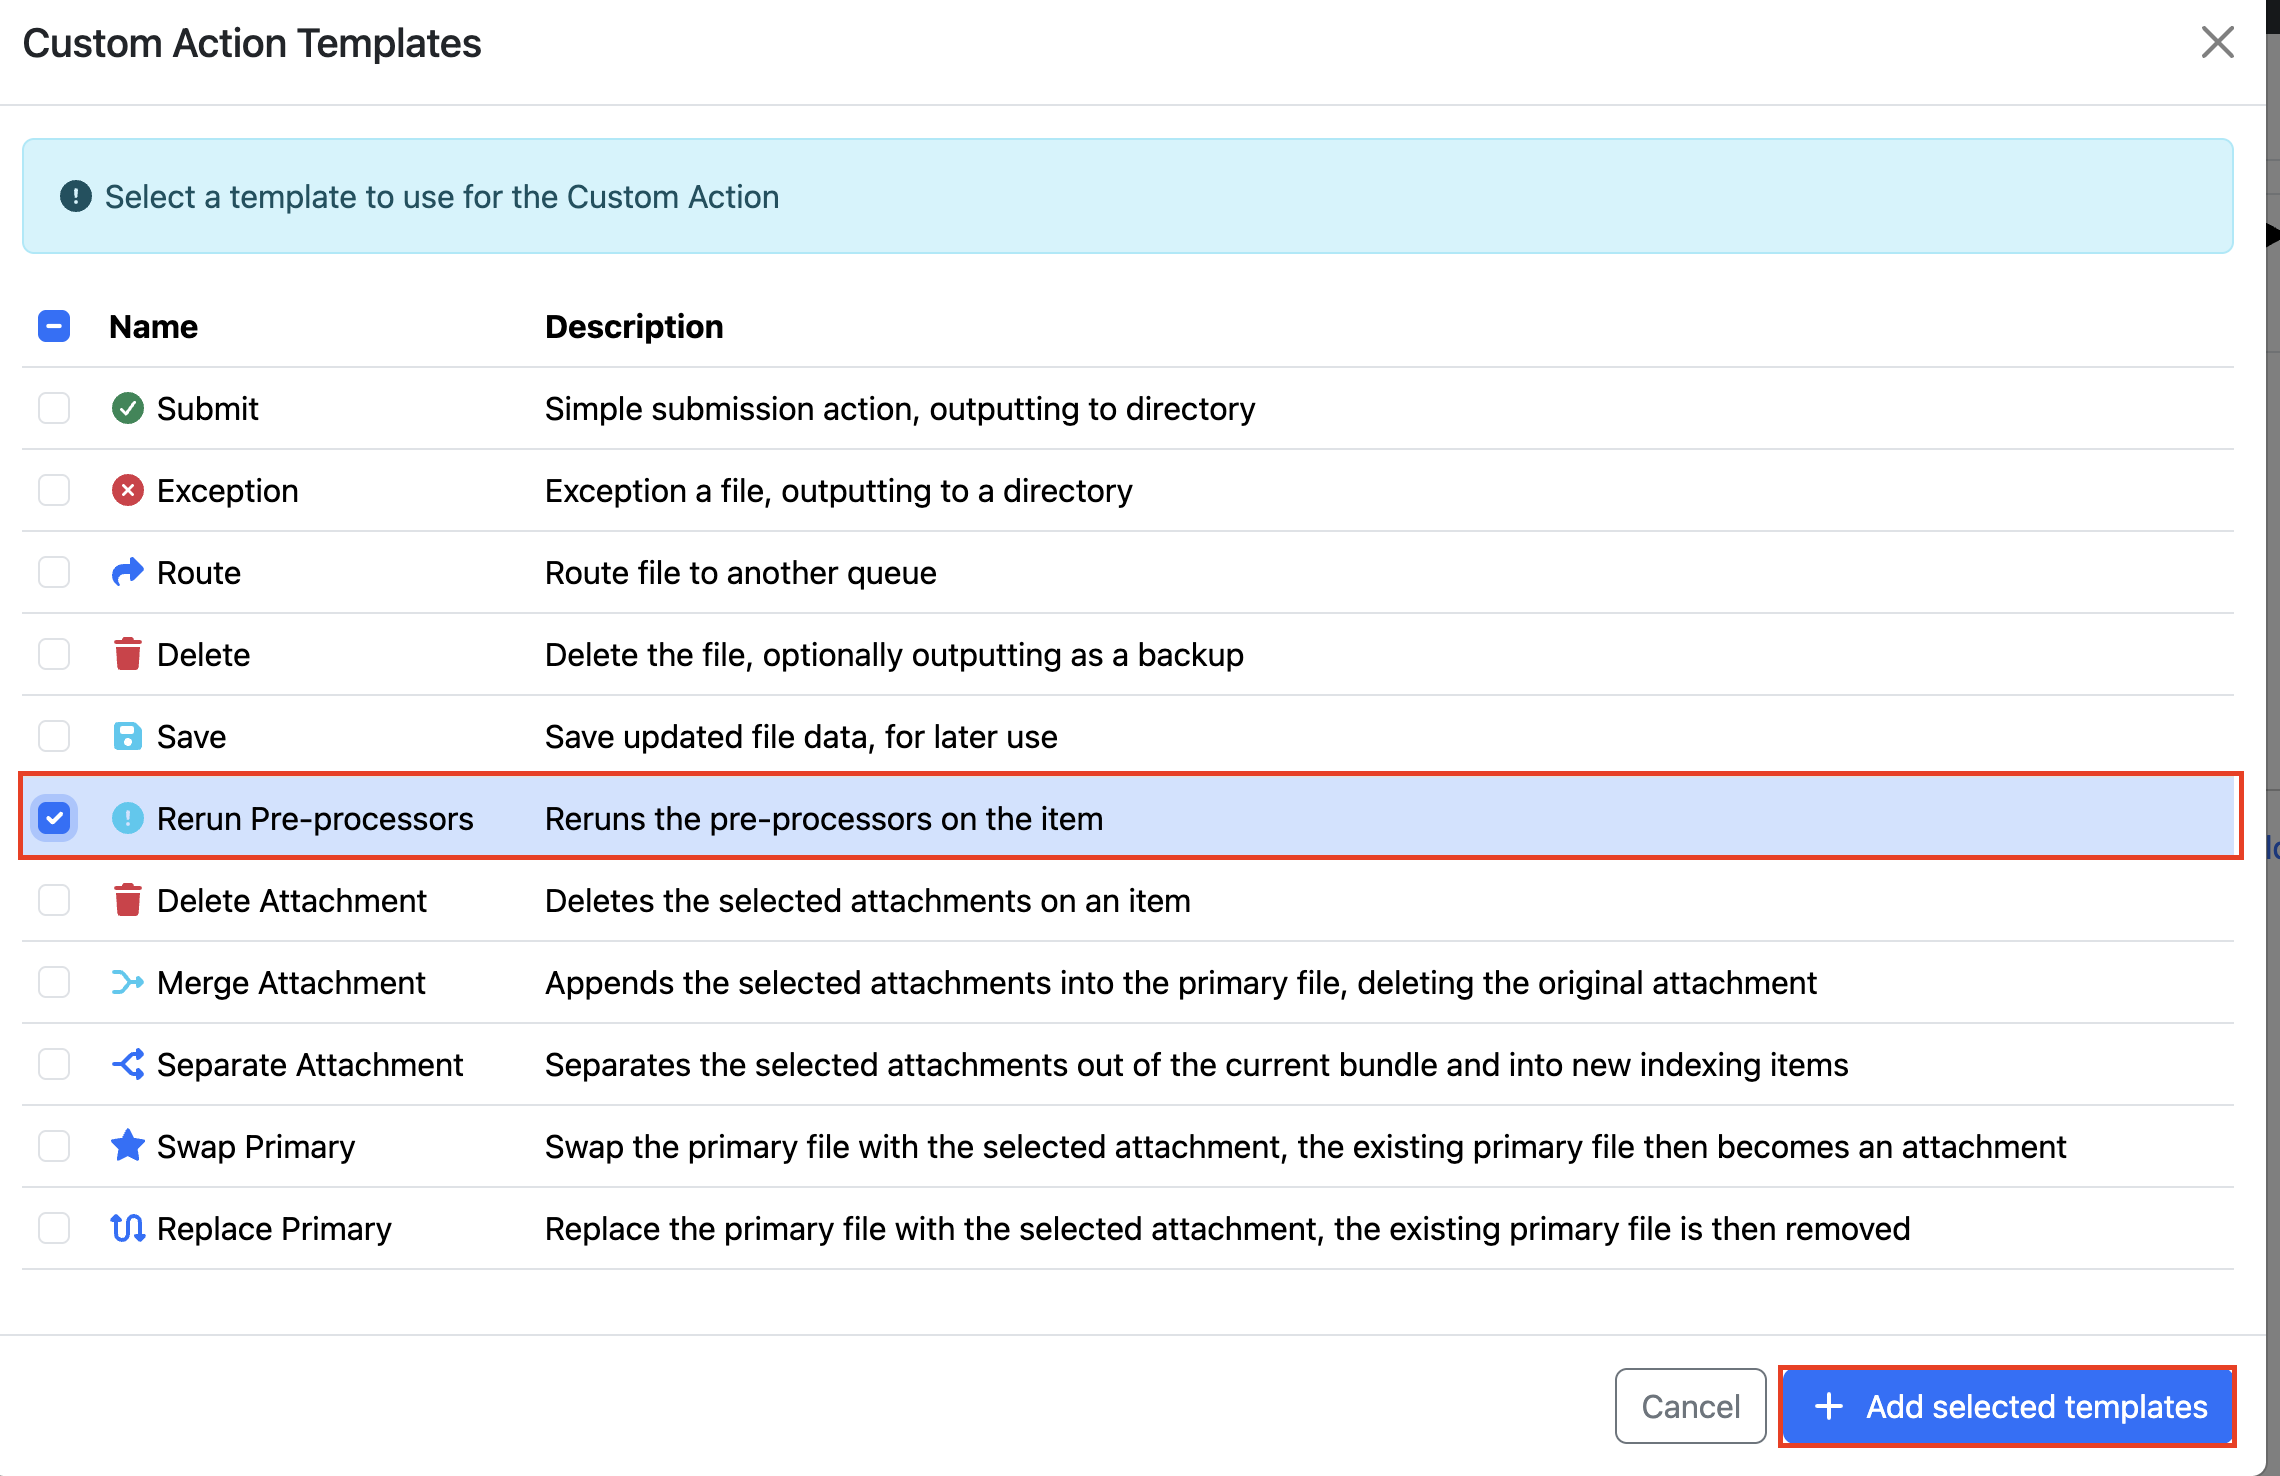Image resolution: width=2280 pixels, height=1476 pixels.
Task: Select the 'Swap Primary' row name
Action: (256, 1146)
